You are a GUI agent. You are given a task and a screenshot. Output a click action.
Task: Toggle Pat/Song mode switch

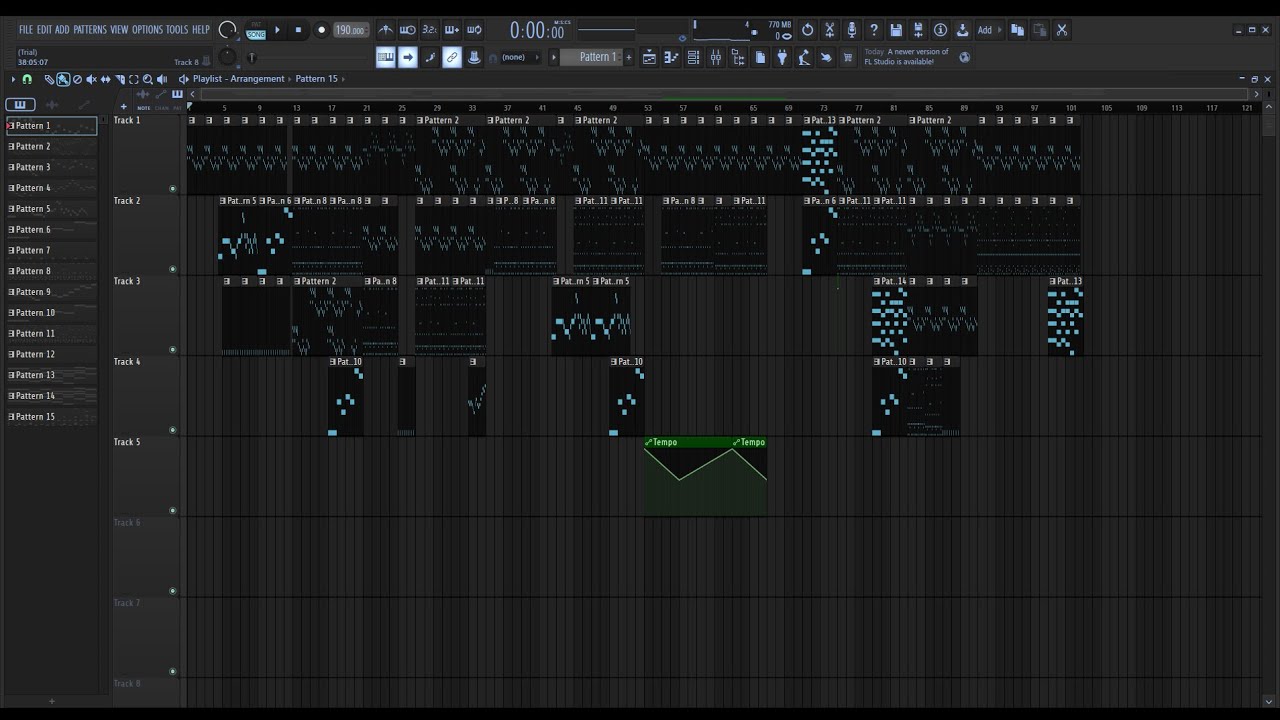256,30
